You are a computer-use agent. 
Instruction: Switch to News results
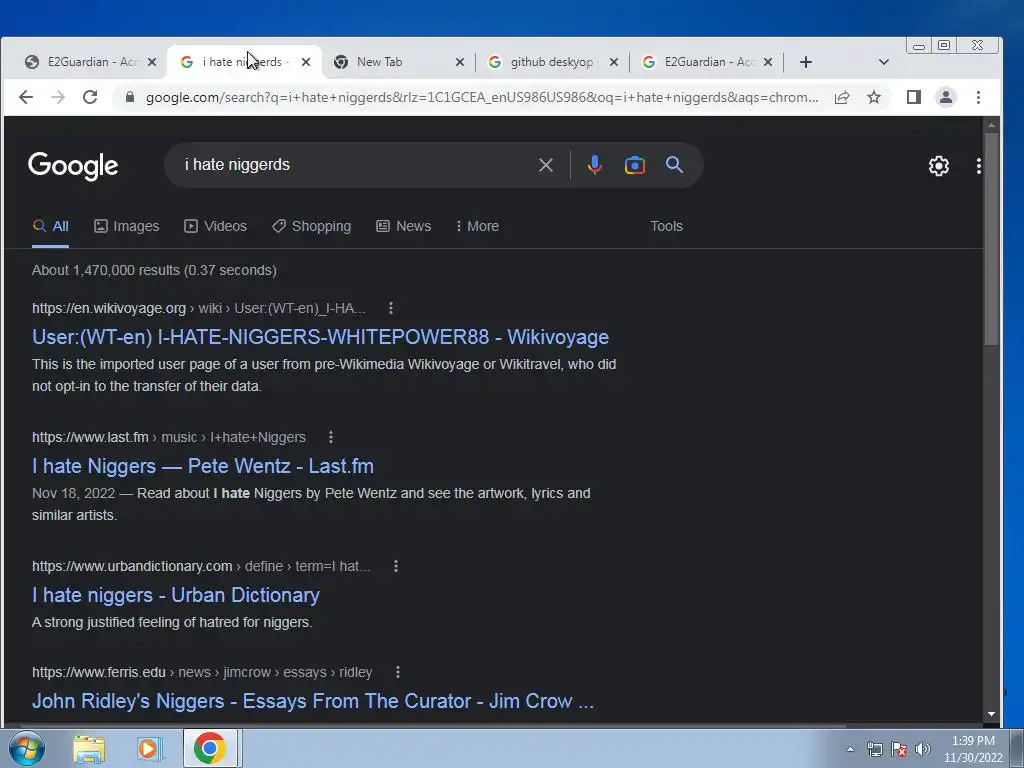pyautogui.click(x=404, y=226)
